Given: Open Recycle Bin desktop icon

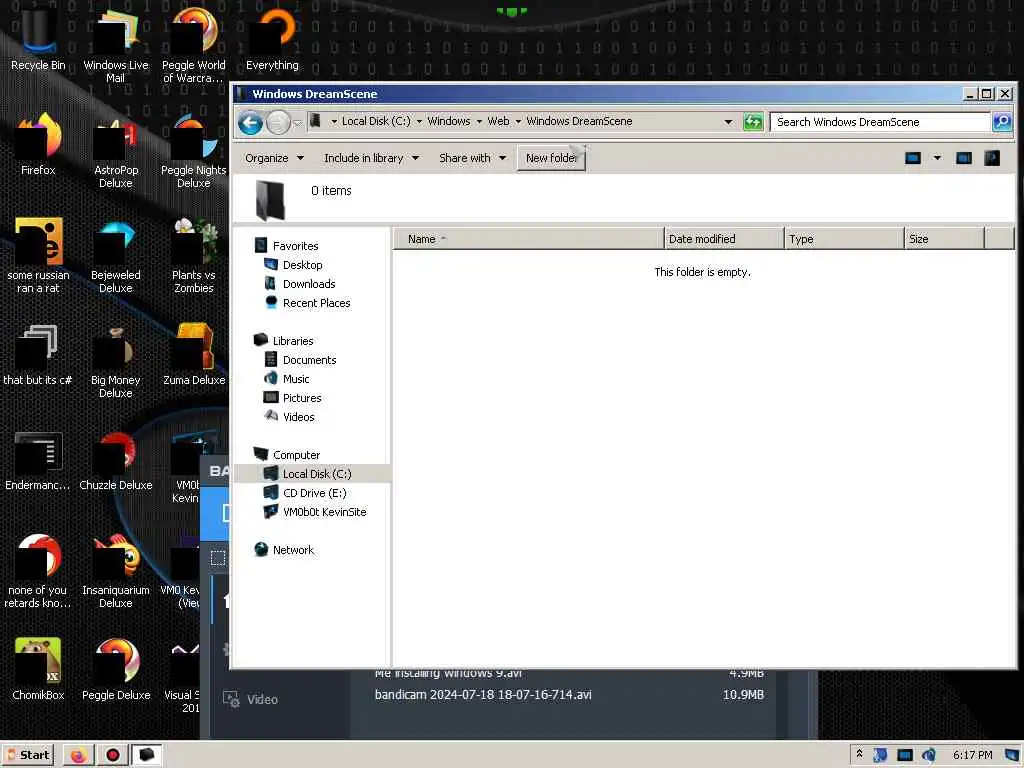Looking at the screenshot, I should click(38, 39).
